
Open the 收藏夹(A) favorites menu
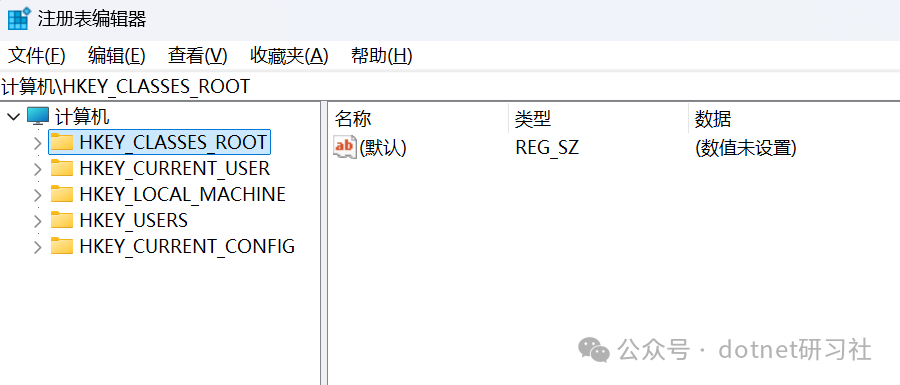[x=289, y=56]
